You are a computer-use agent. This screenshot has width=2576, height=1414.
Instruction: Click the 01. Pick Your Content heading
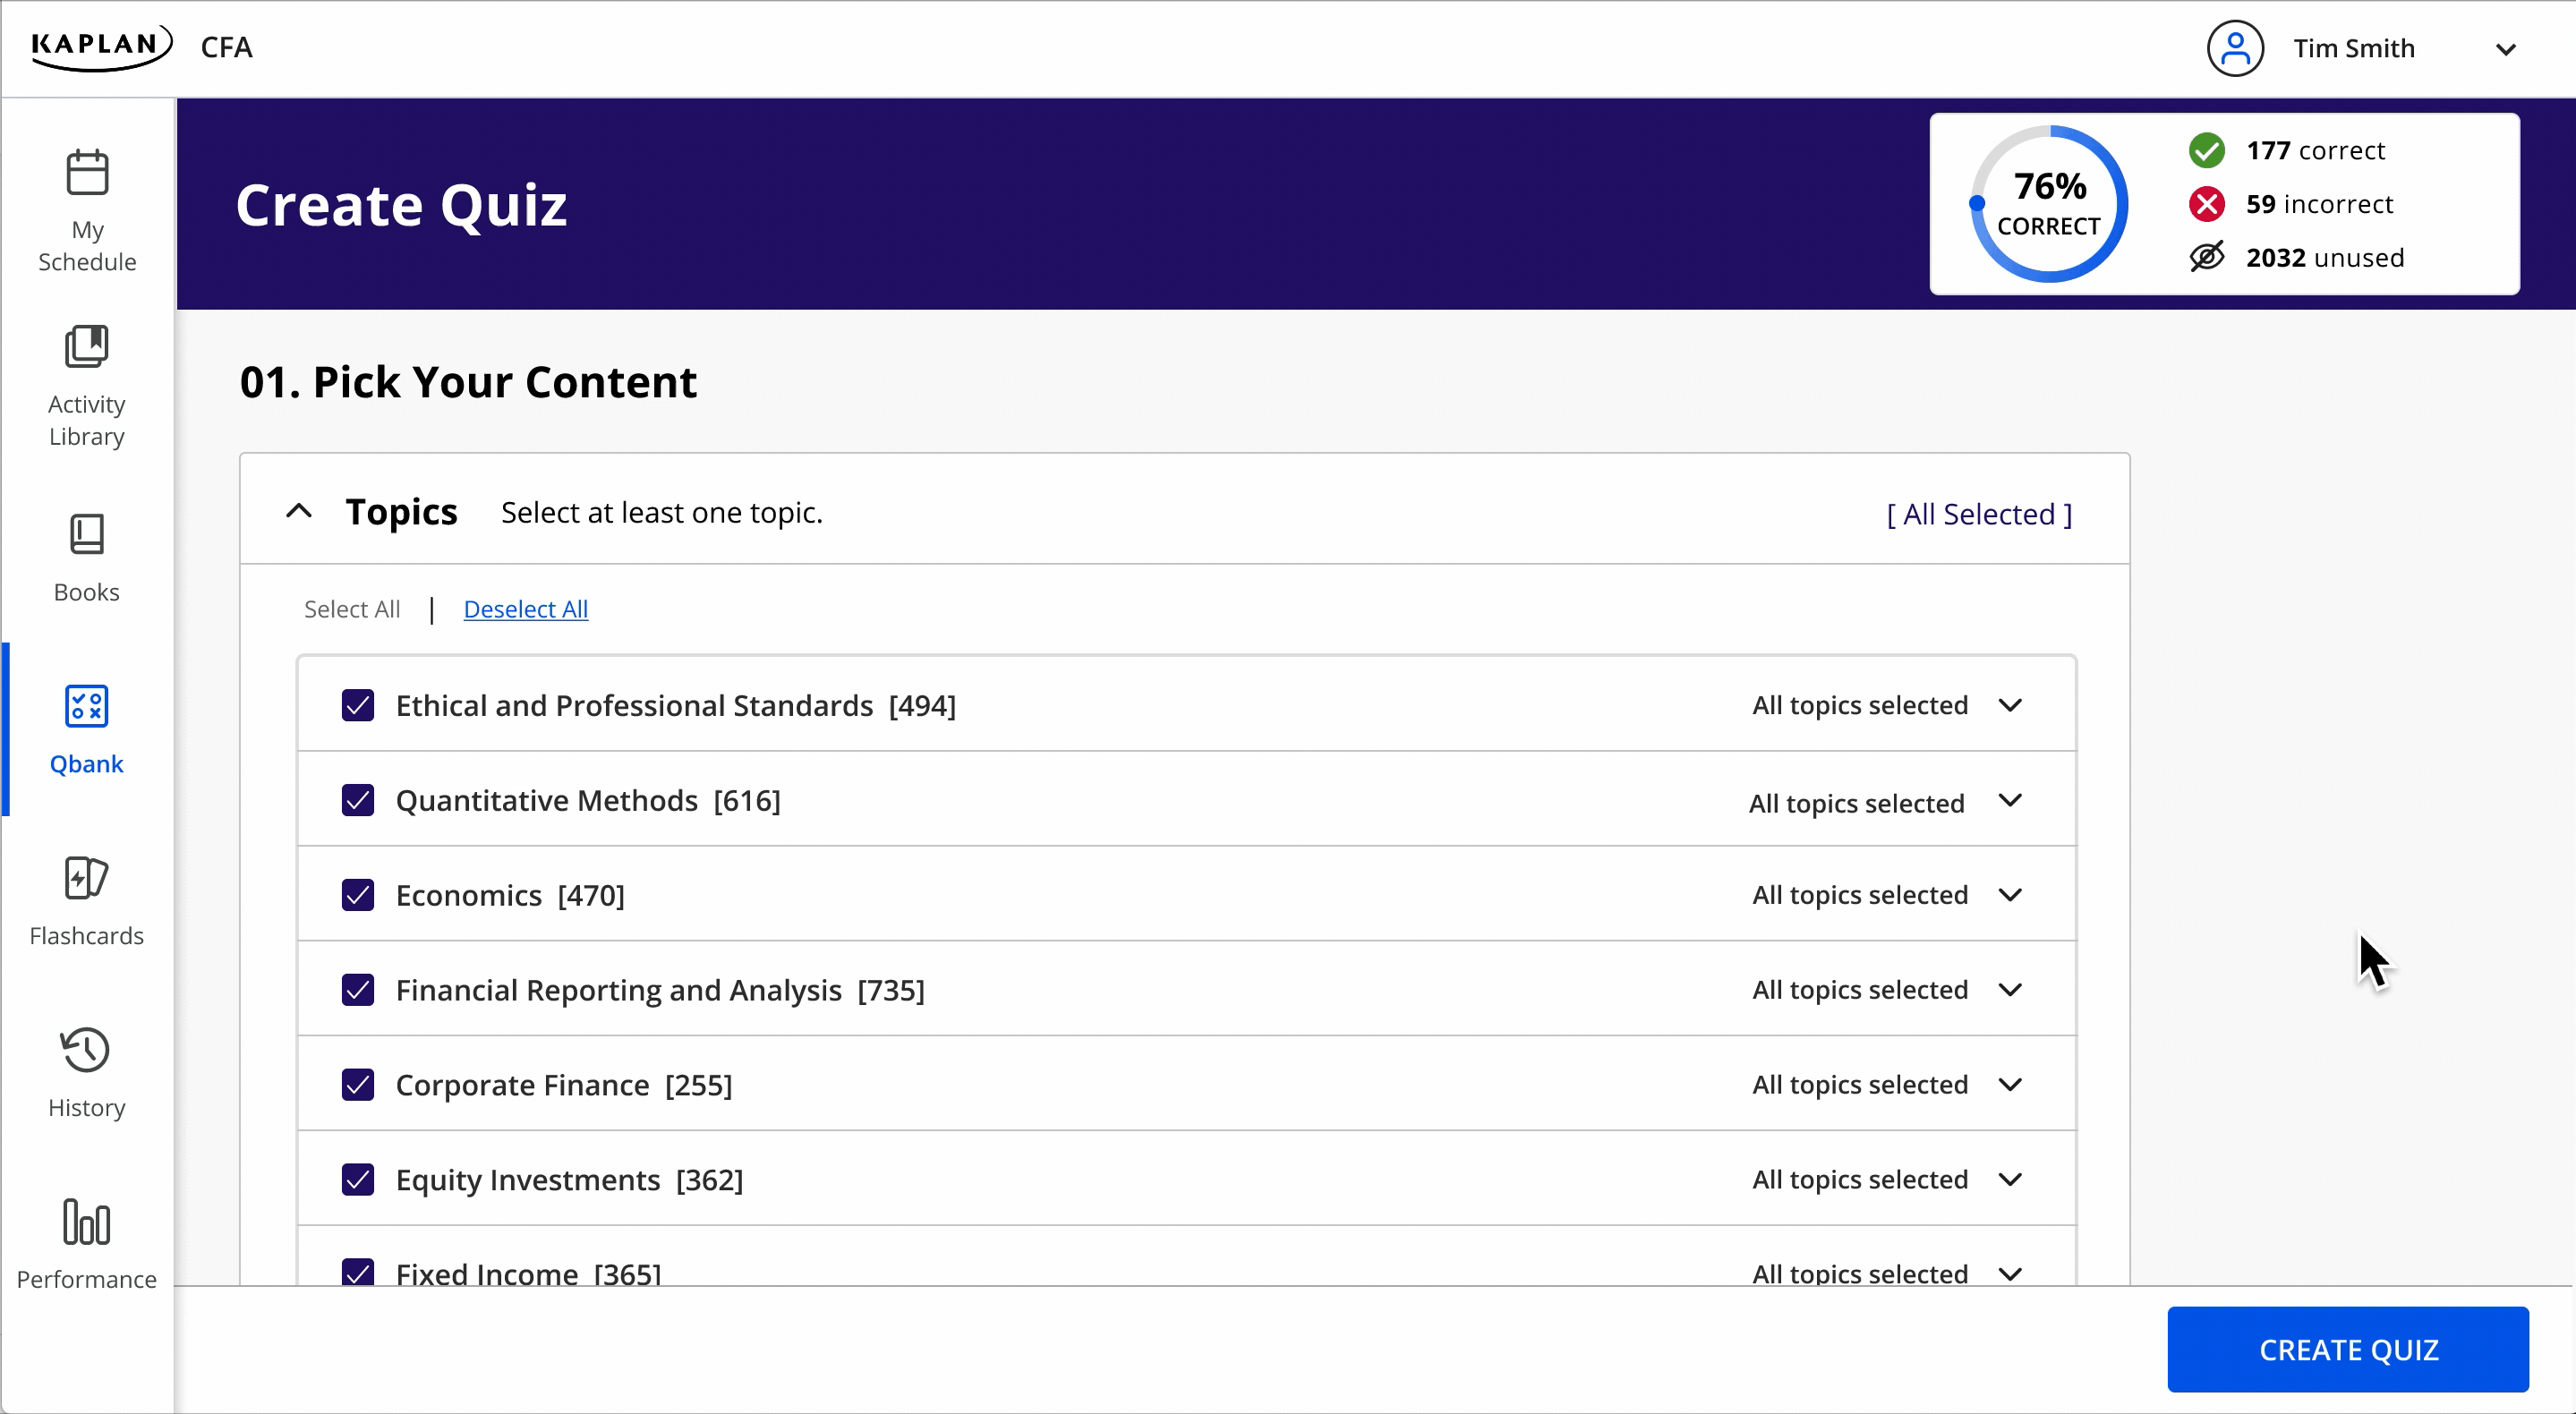tap(468, 382)
